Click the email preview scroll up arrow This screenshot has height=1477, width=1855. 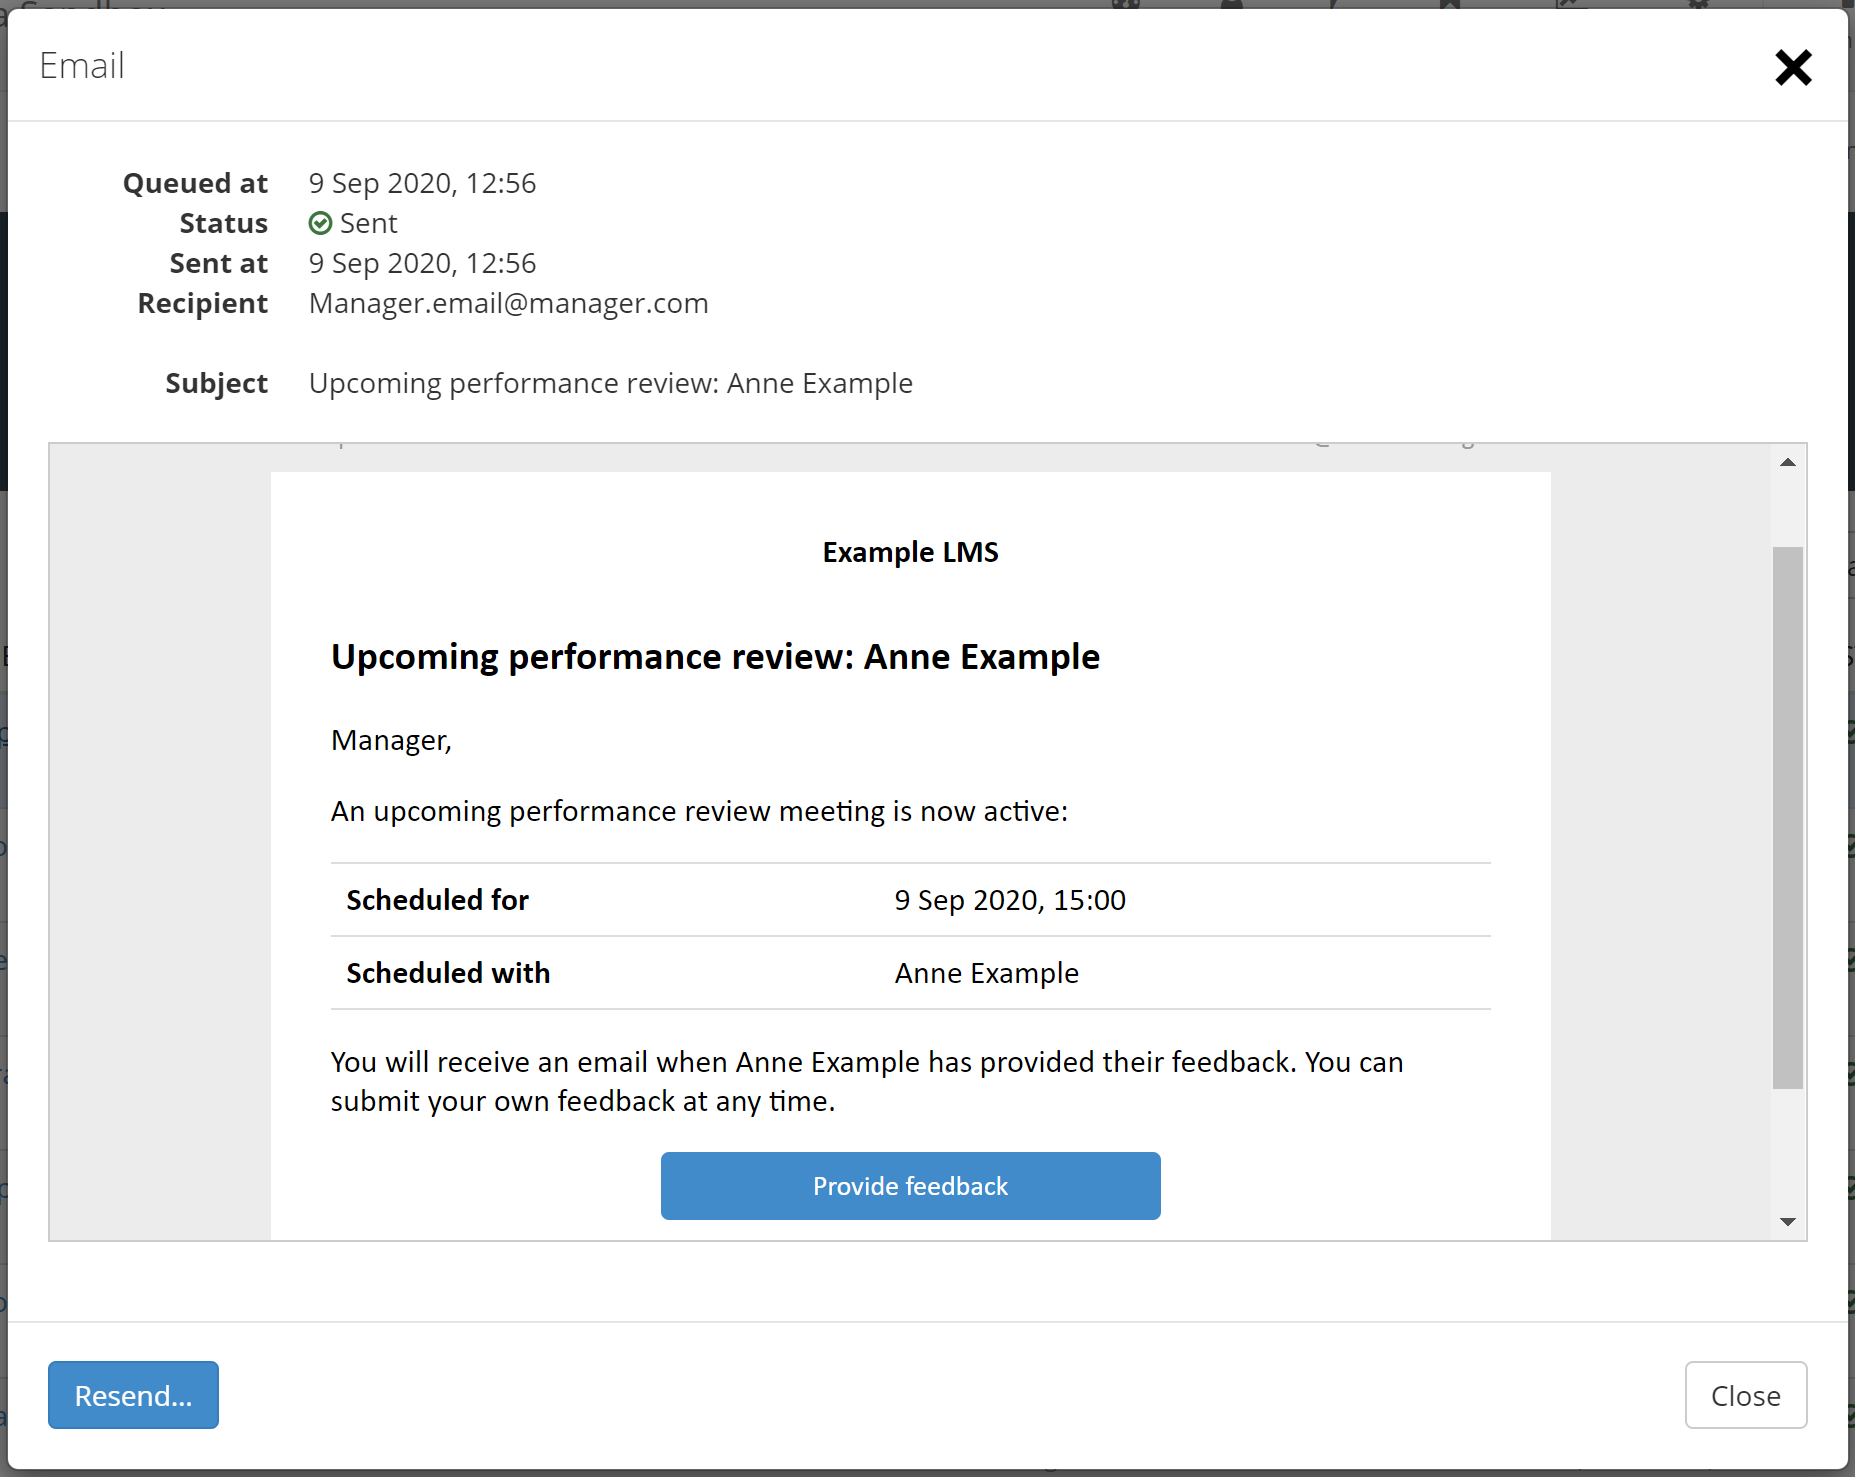pos(1788,462)
